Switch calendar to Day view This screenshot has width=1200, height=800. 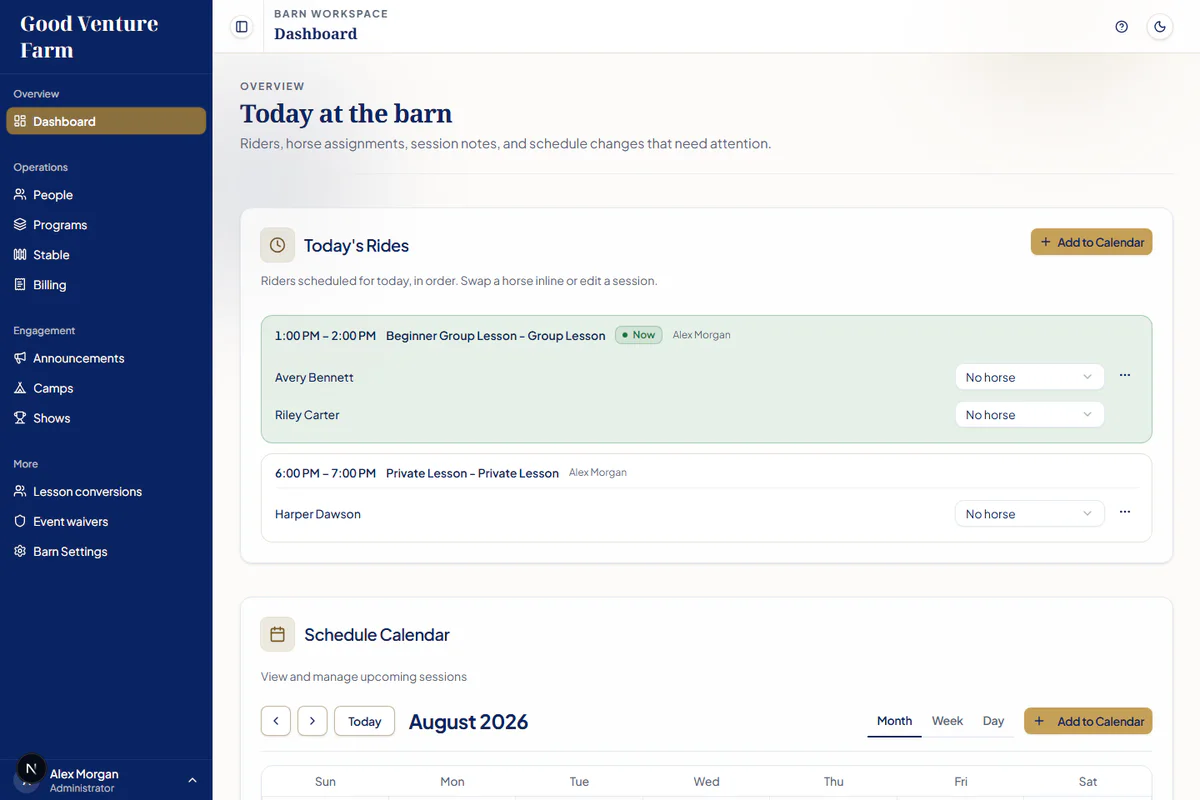coord(993,721)
